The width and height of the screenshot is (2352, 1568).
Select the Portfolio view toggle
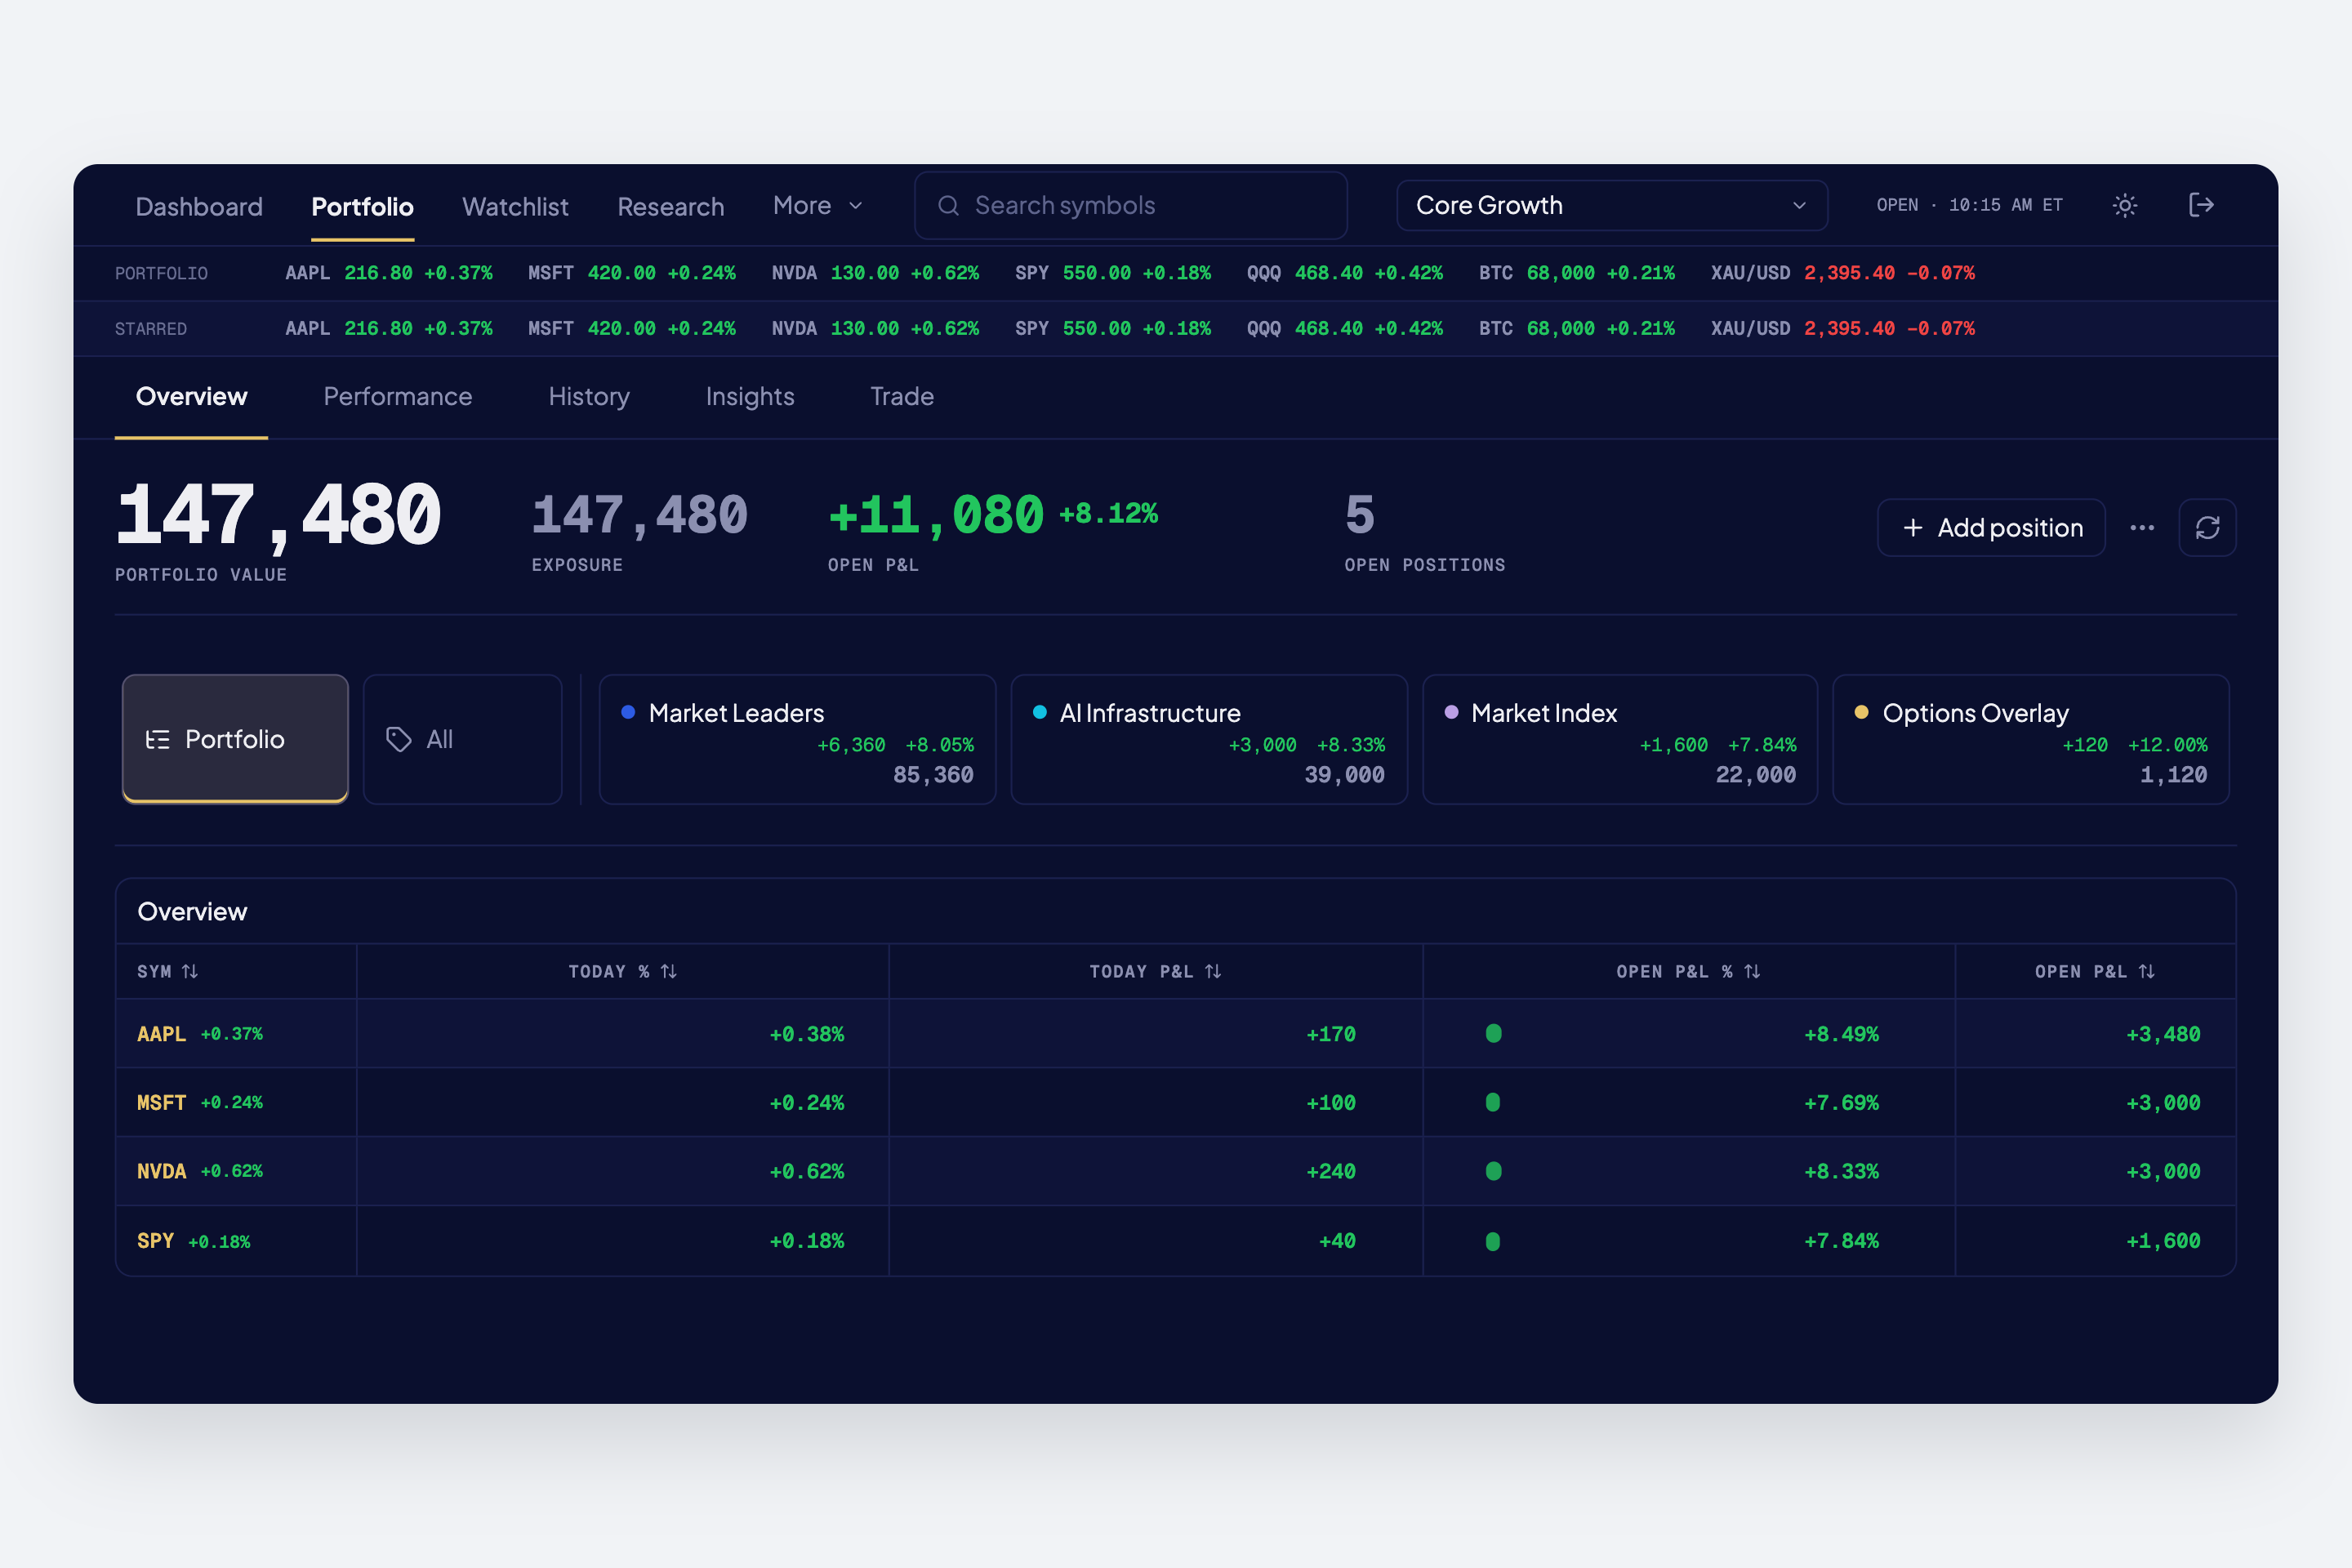pos(235,738)
